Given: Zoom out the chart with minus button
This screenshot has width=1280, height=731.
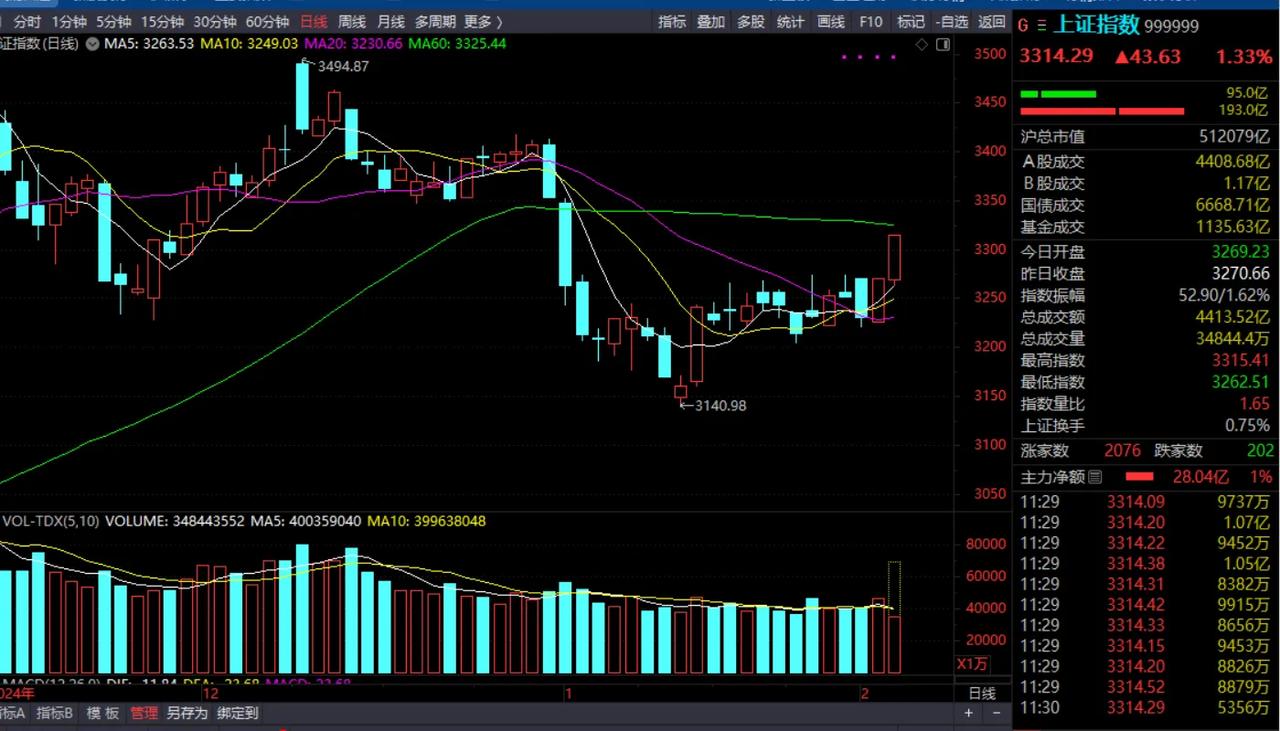Looking at the screenshot, I should tap(996, 713).
